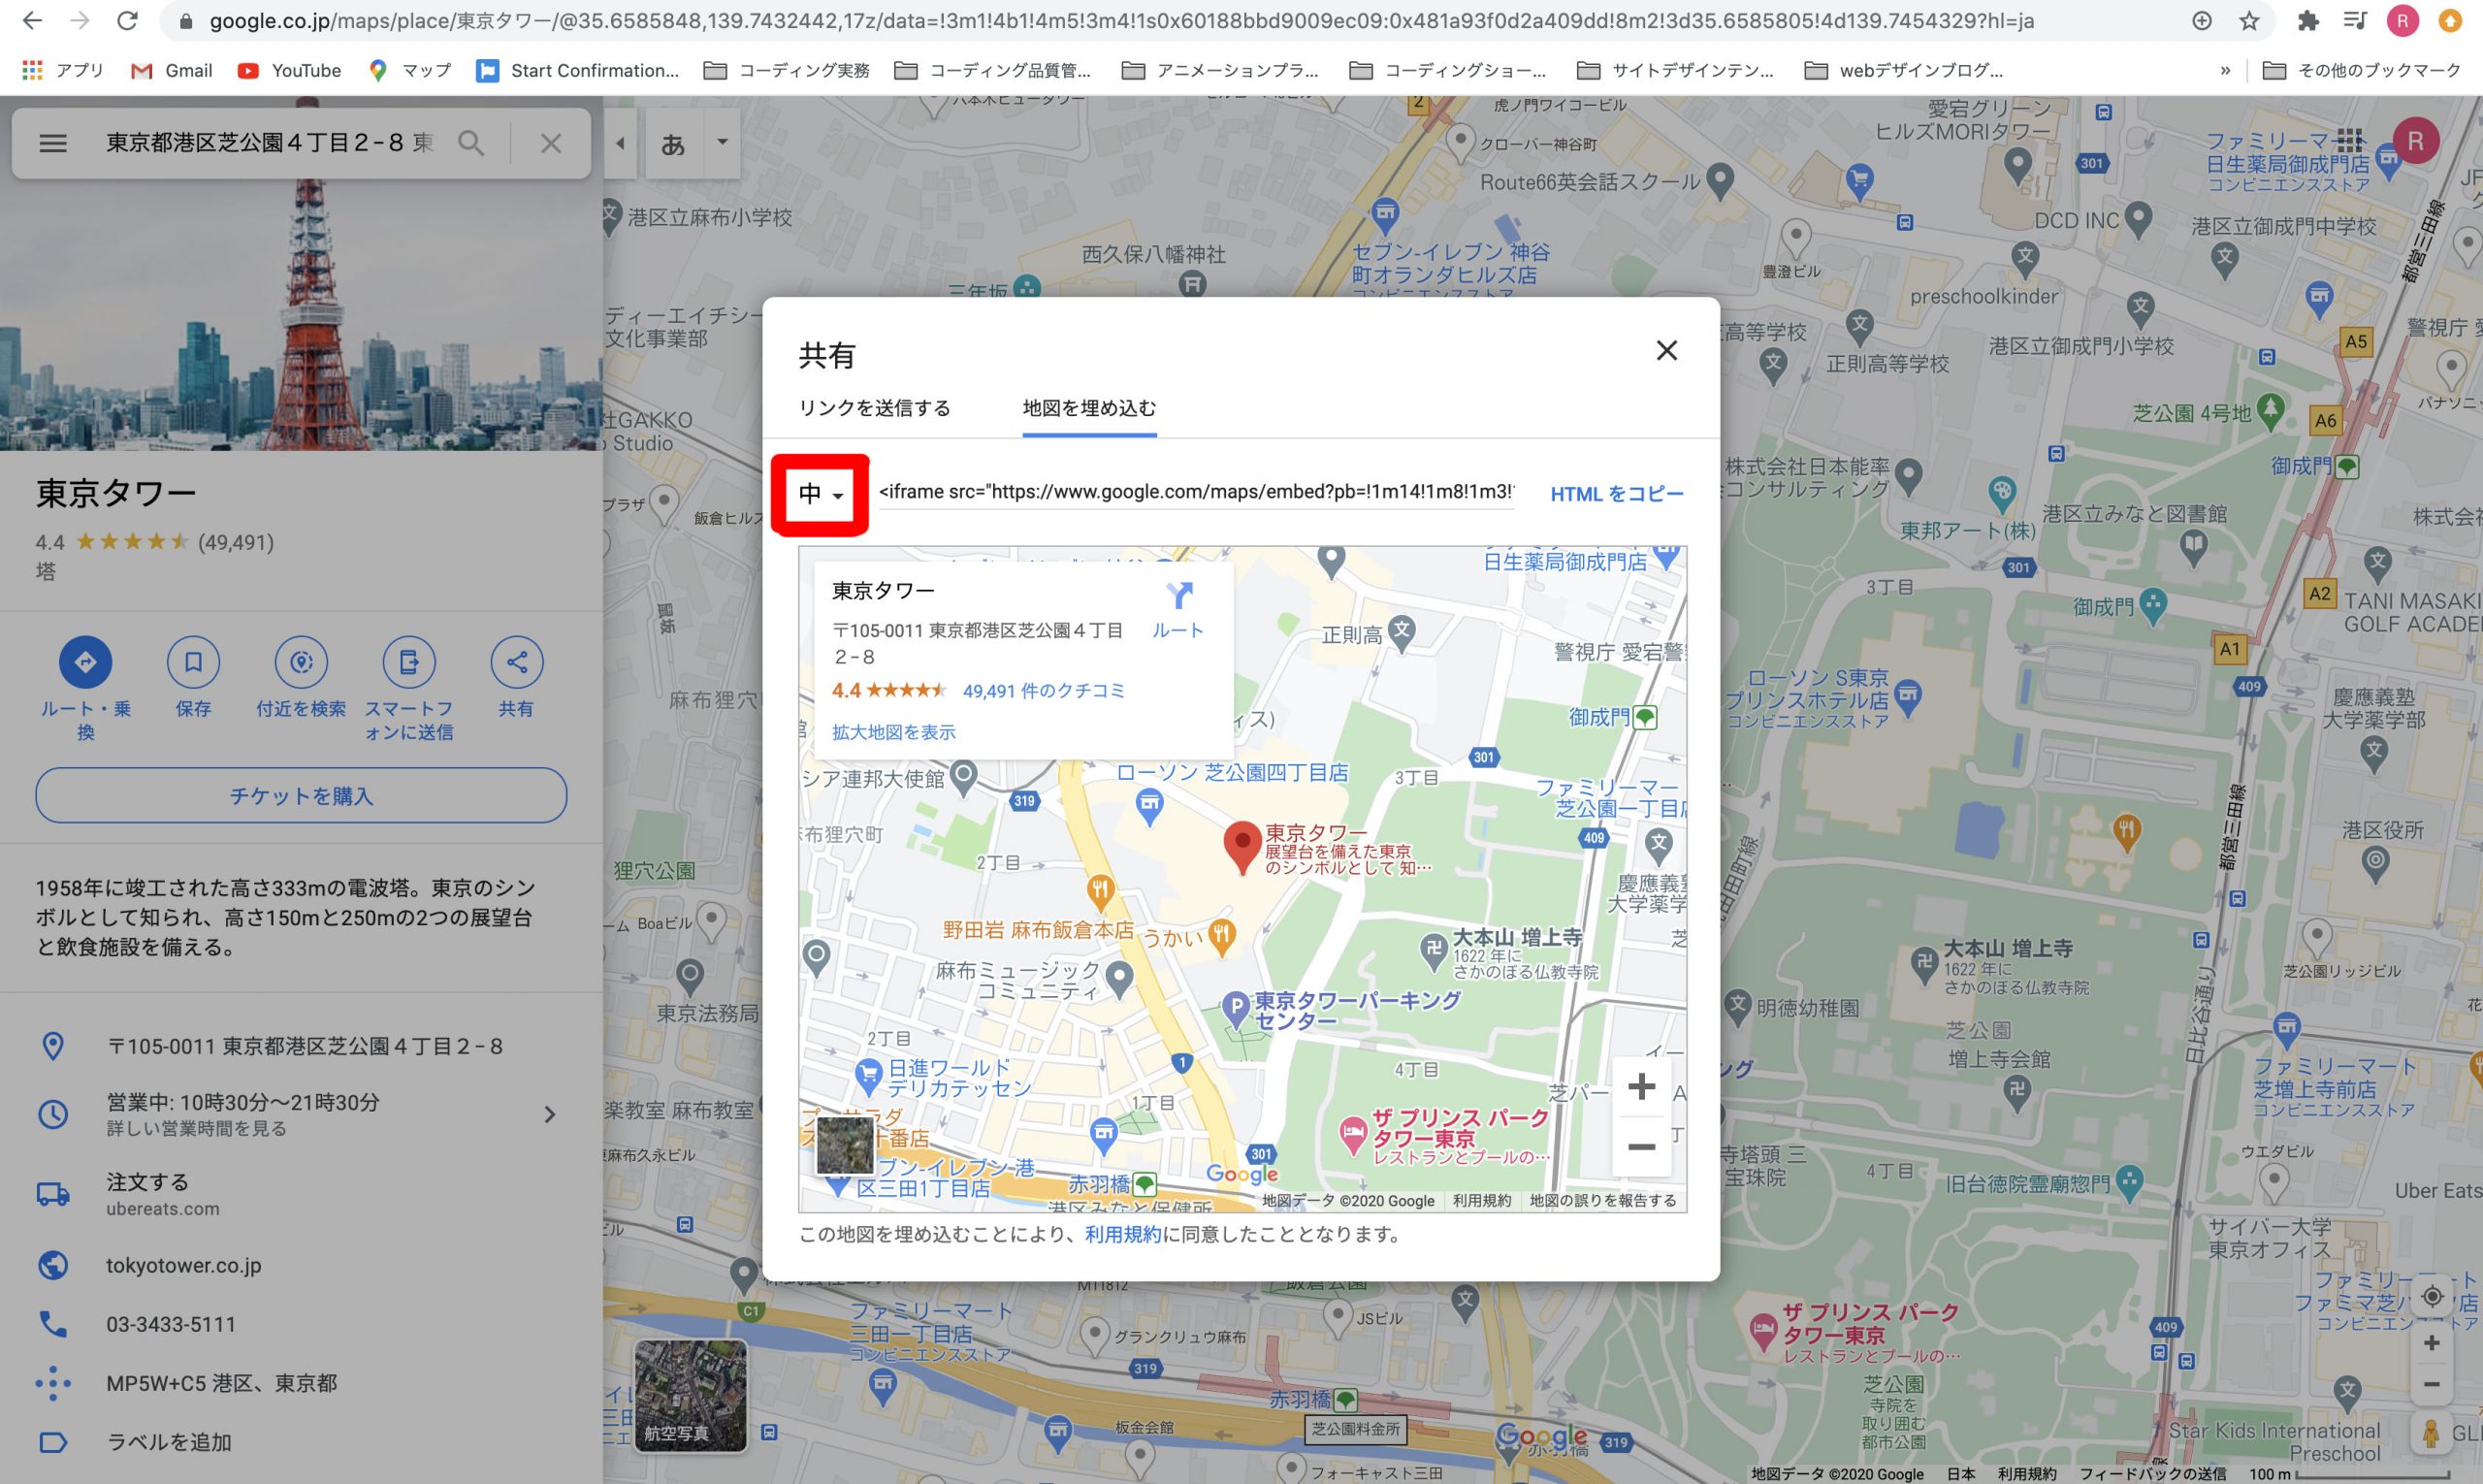Toggle the 航空写真 satellite view thumbnail
Viewport: 2483px width, 1484px height.
690,1395
